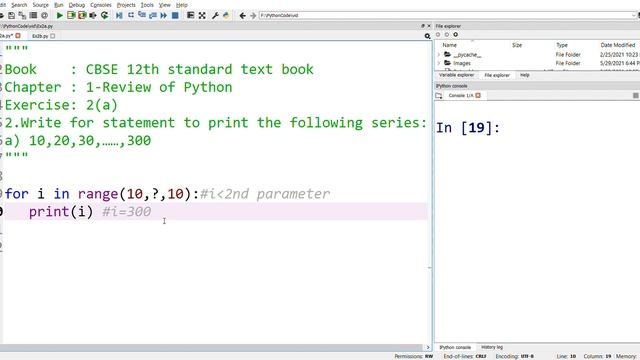Click End-of-lines CRLF status entry

click(x=465, y=356)
